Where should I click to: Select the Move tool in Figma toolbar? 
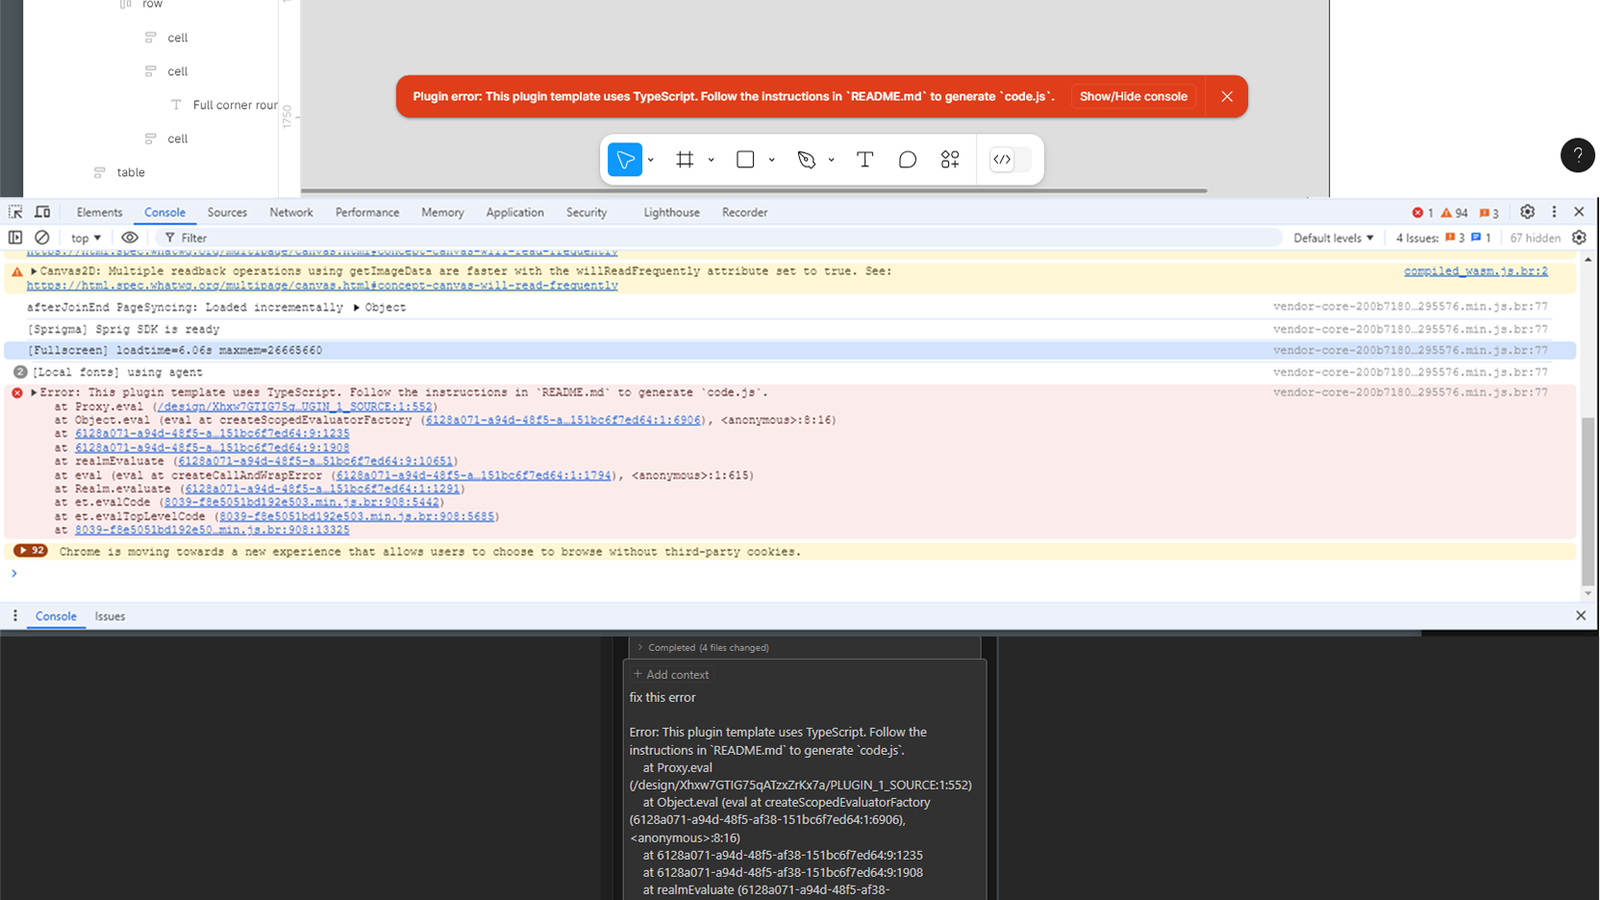pyautogui.click(x=625, y=160)
